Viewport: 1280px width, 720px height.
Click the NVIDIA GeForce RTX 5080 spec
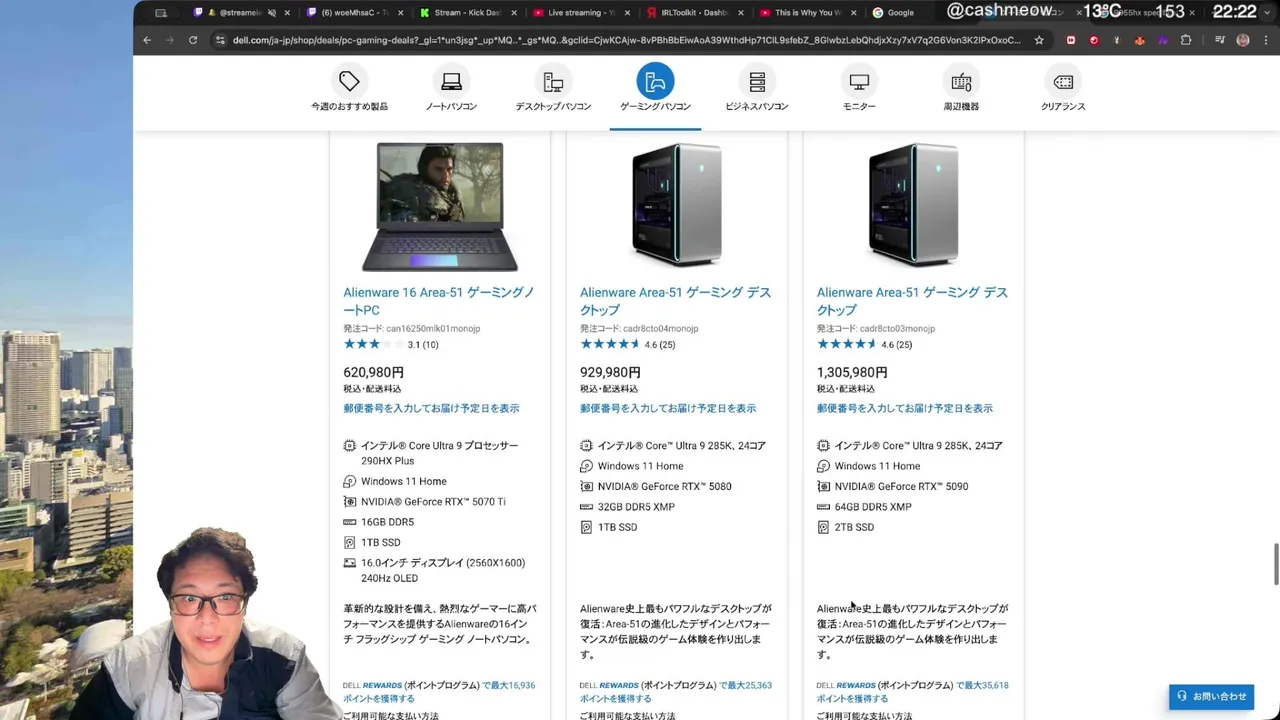click(x=665, y=486)
